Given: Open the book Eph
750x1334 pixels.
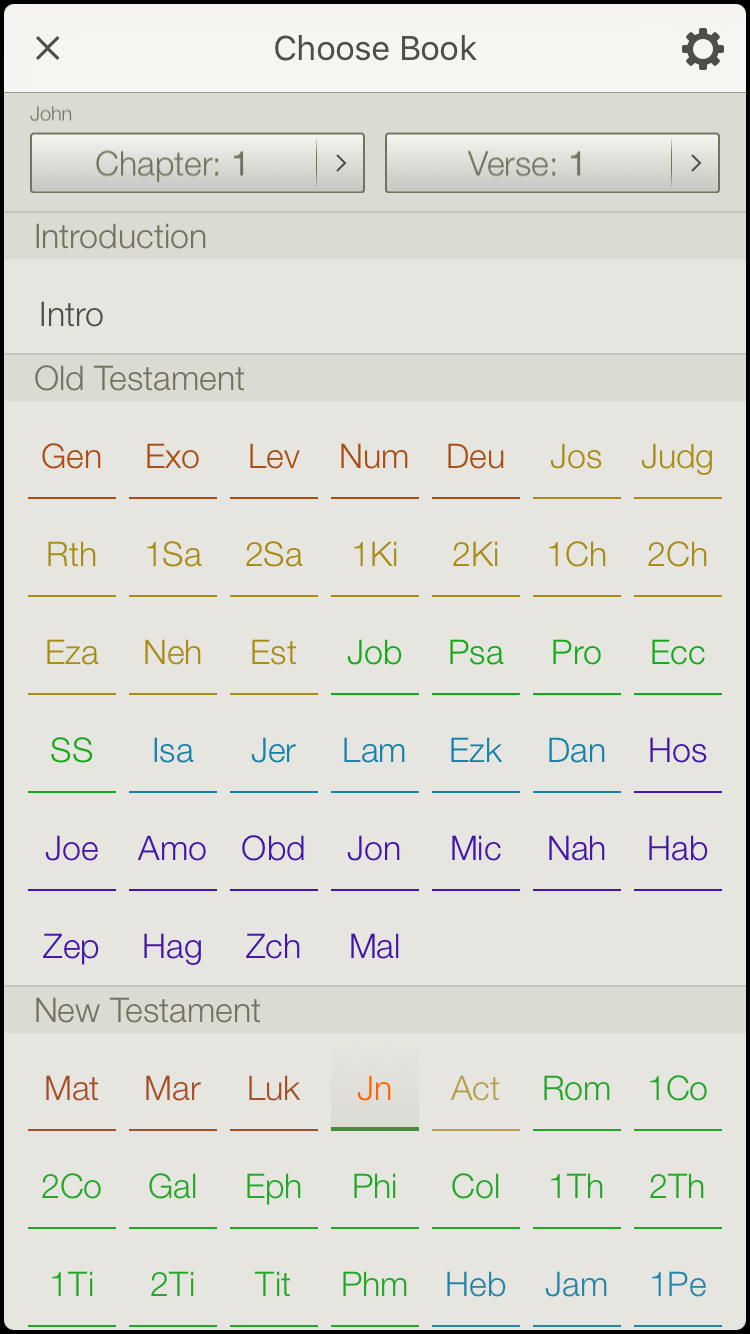Looking at the screenshot, I should (274, 1187).
